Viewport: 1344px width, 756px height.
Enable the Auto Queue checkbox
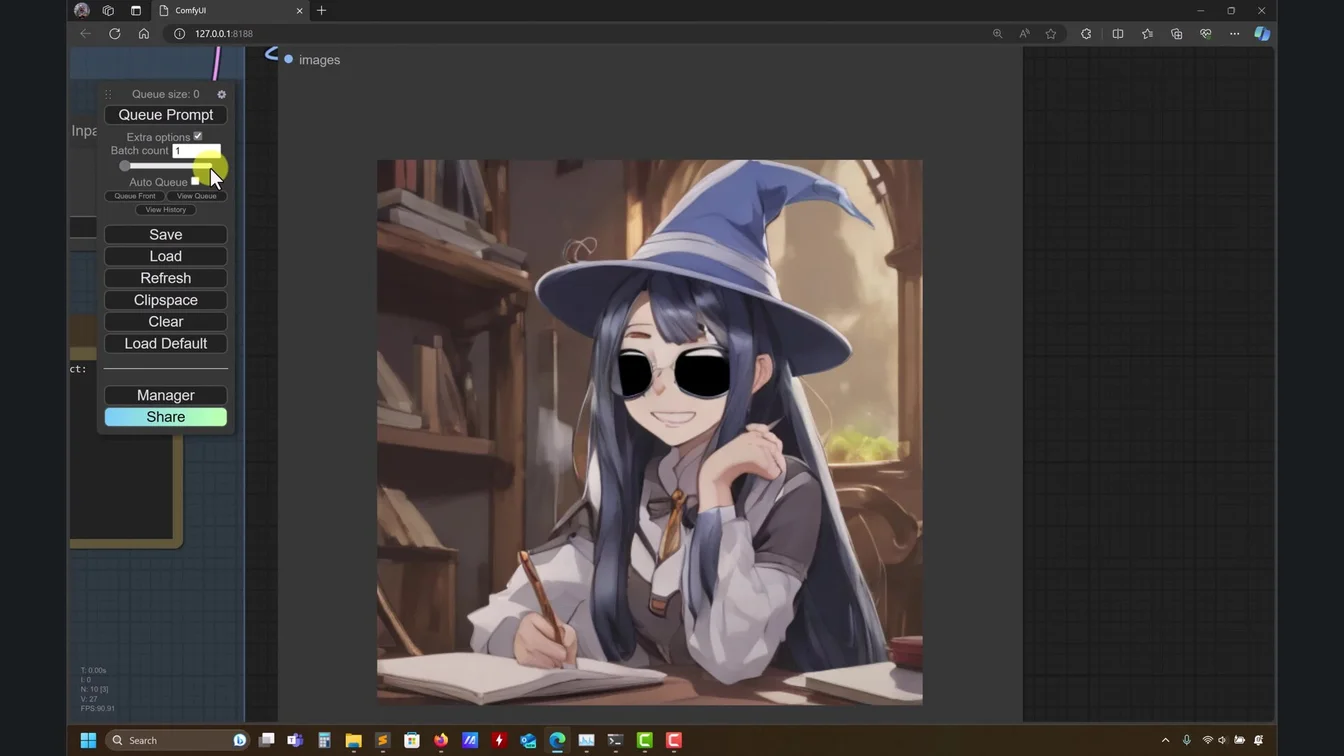tap(195, 182)
